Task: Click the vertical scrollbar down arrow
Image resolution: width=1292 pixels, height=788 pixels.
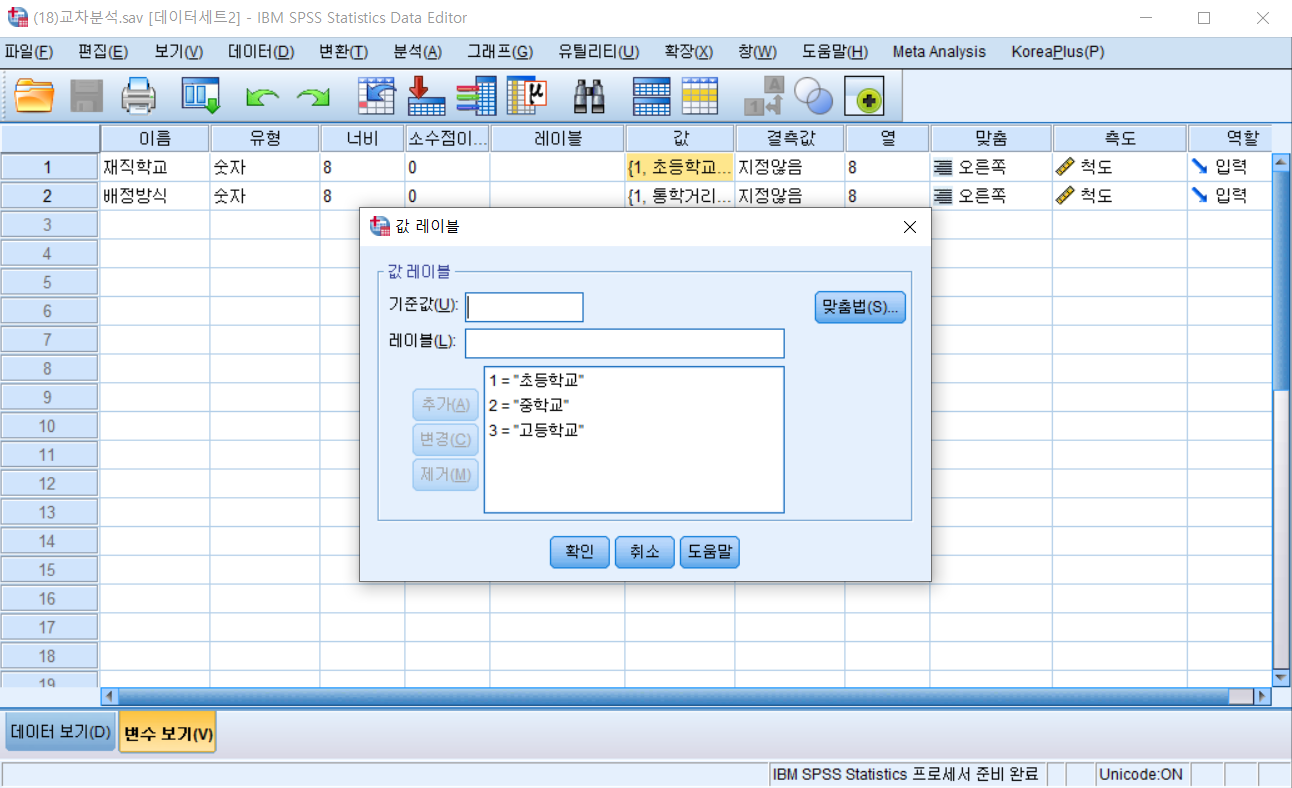Action: tap(1281, 677)
